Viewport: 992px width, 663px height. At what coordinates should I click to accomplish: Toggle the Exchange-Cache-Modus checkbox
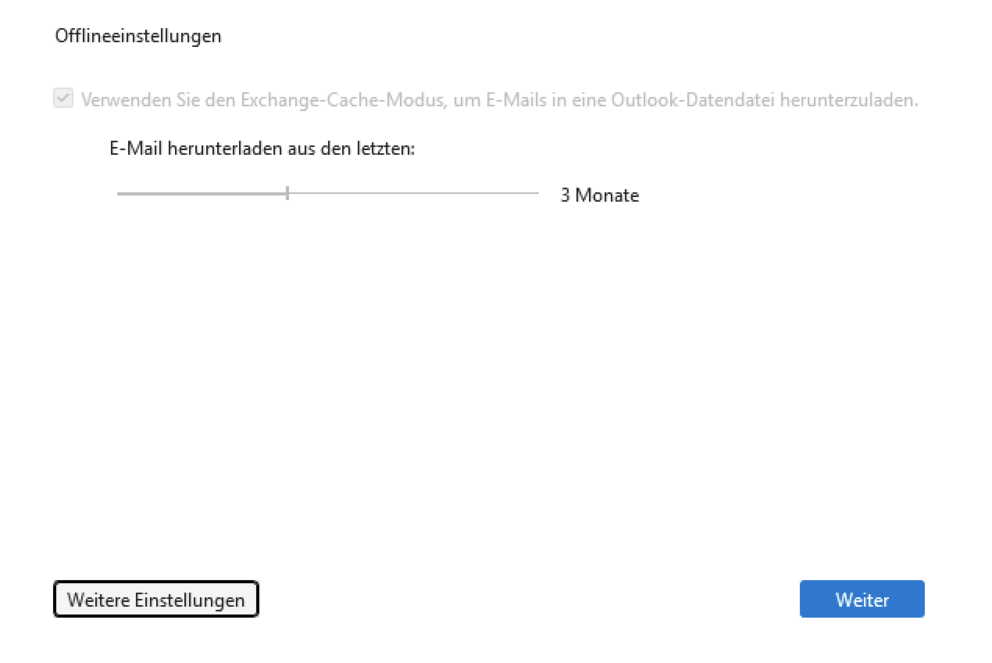coord(63,99)
